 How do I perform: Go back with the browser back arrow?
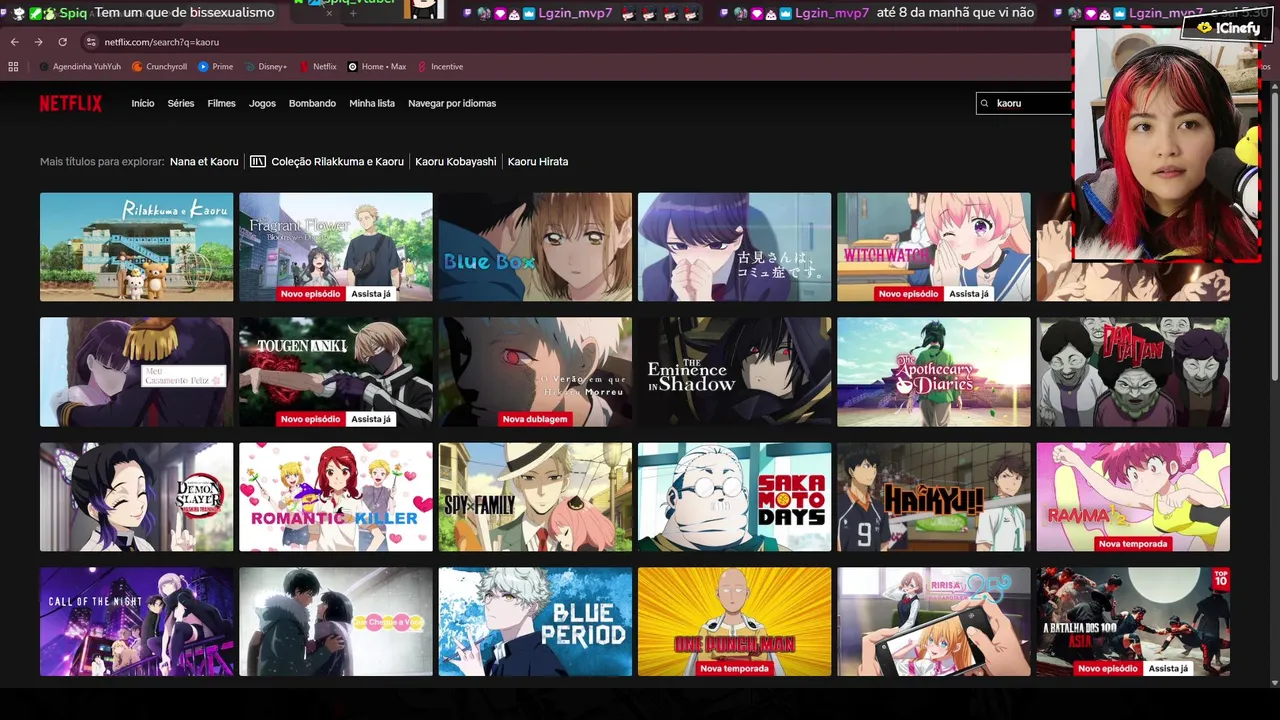click(x=14, y=42)
